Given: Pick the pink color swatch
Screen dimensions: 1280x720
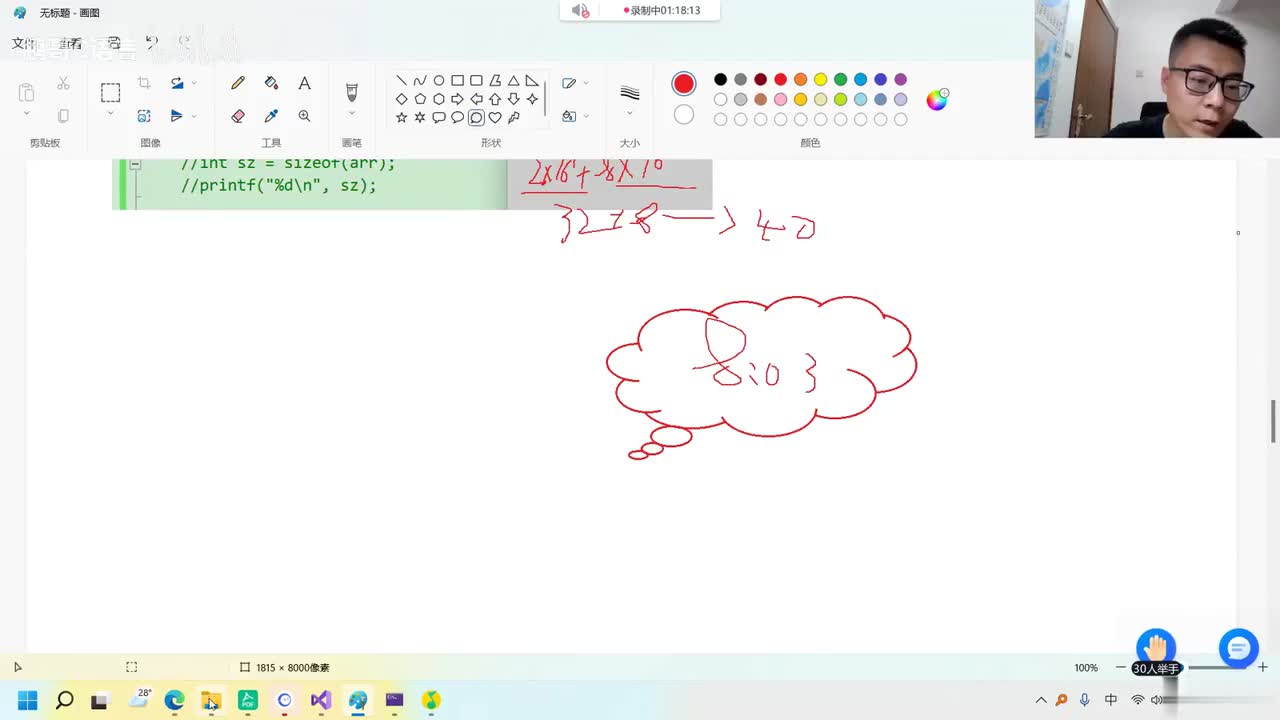Looking at the screenshot, I should [x=780, y=100].
